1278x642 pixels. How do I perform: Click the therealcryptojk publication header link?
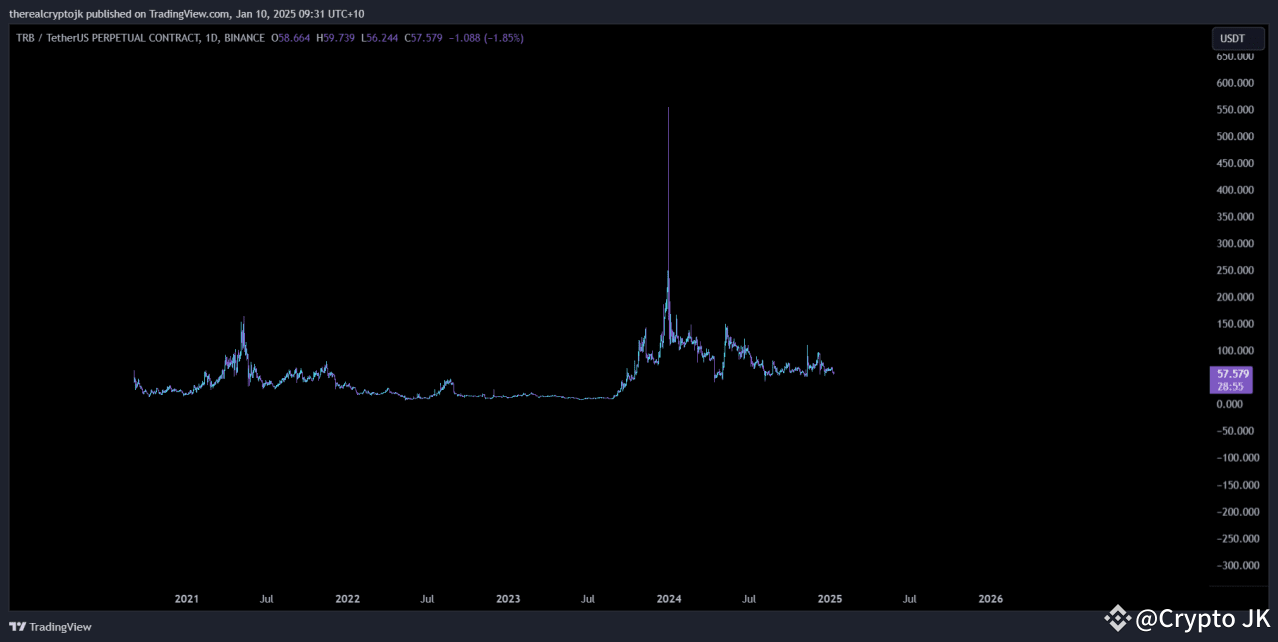tap(42, 13)
